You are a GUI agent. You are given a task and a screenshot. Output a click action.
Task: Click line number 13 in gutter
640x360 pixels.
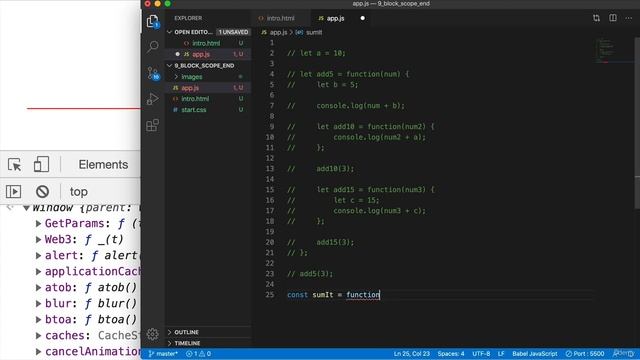click(x=270, y=169)
